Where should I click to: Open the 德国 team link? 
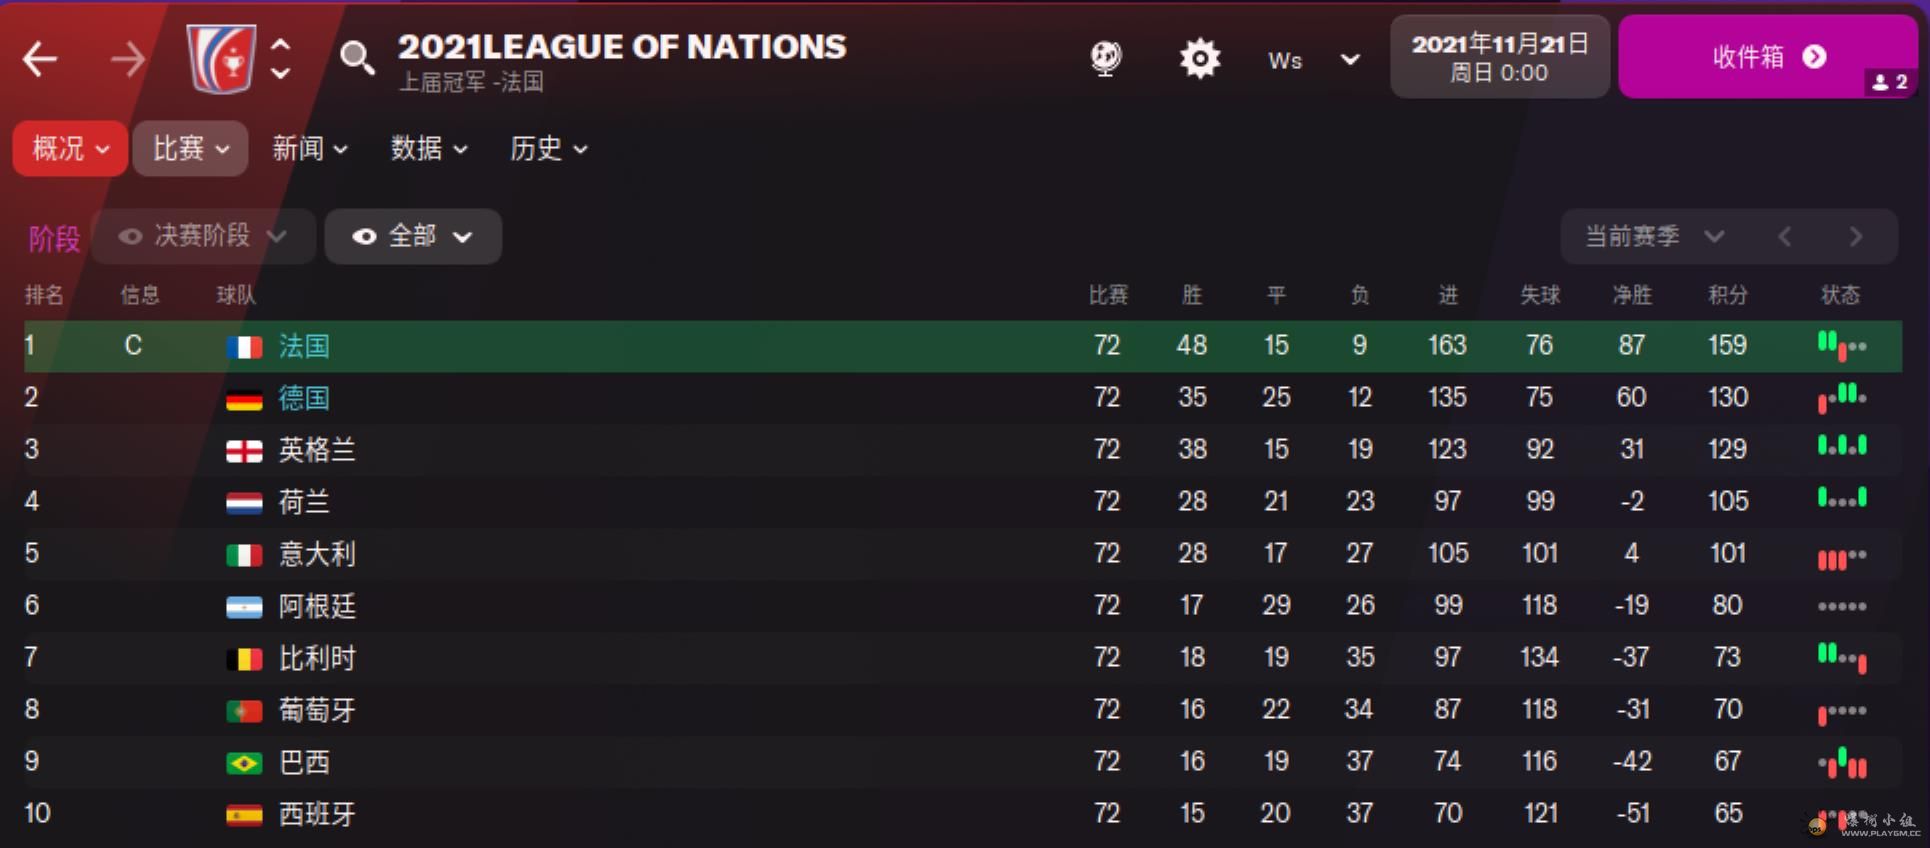[x=304, y=398]
